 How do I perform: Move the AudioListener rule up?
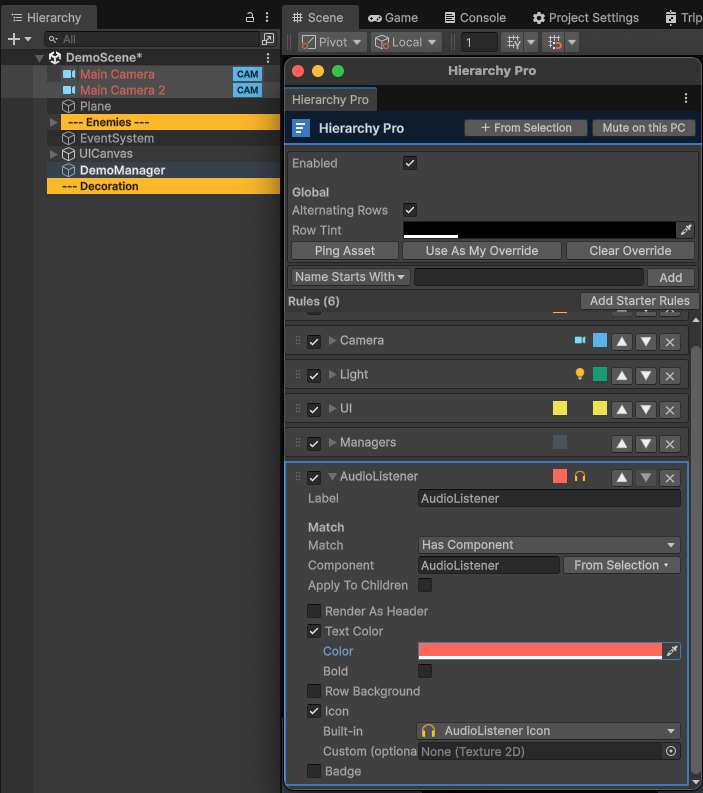tap(622, 477)
